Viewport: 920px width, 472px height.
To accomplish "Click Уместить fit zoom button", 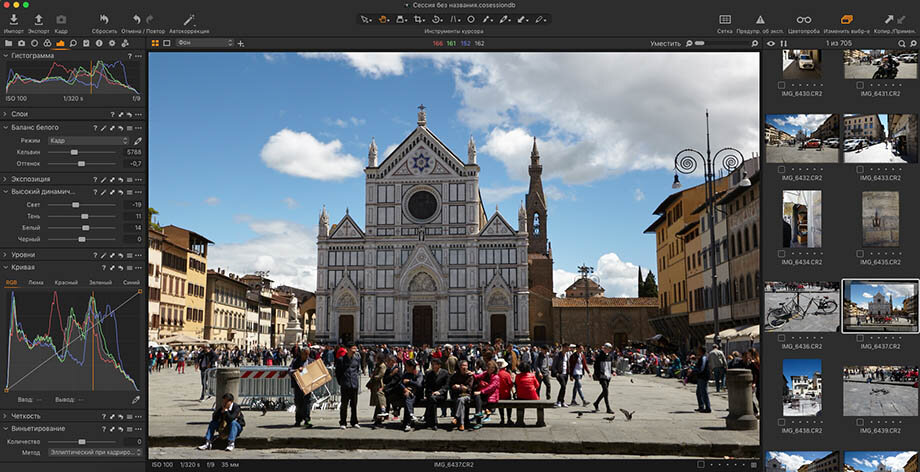I will (x=665, y=43).
